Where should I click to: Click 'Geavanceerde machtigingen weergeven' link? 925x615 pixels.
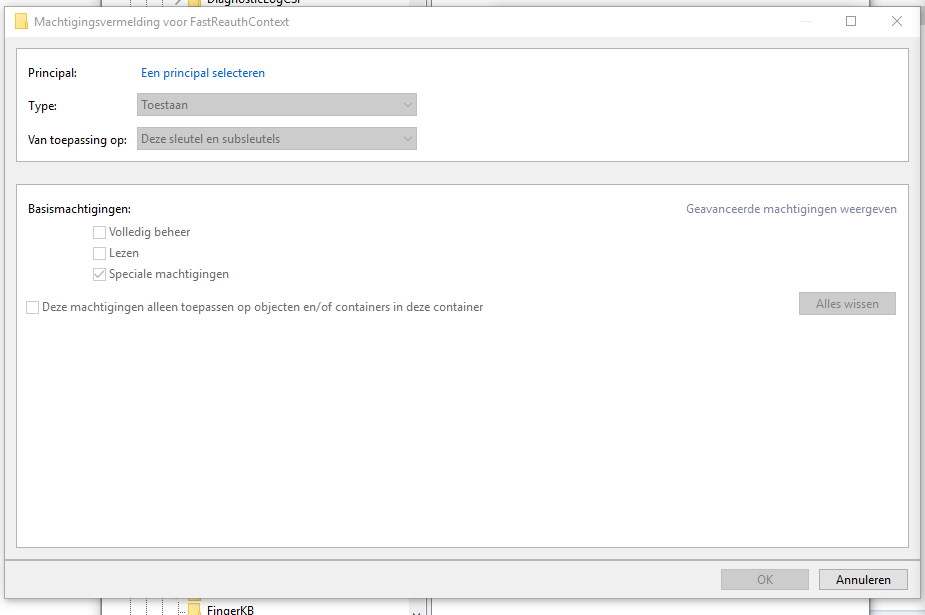tap(791, 209)
